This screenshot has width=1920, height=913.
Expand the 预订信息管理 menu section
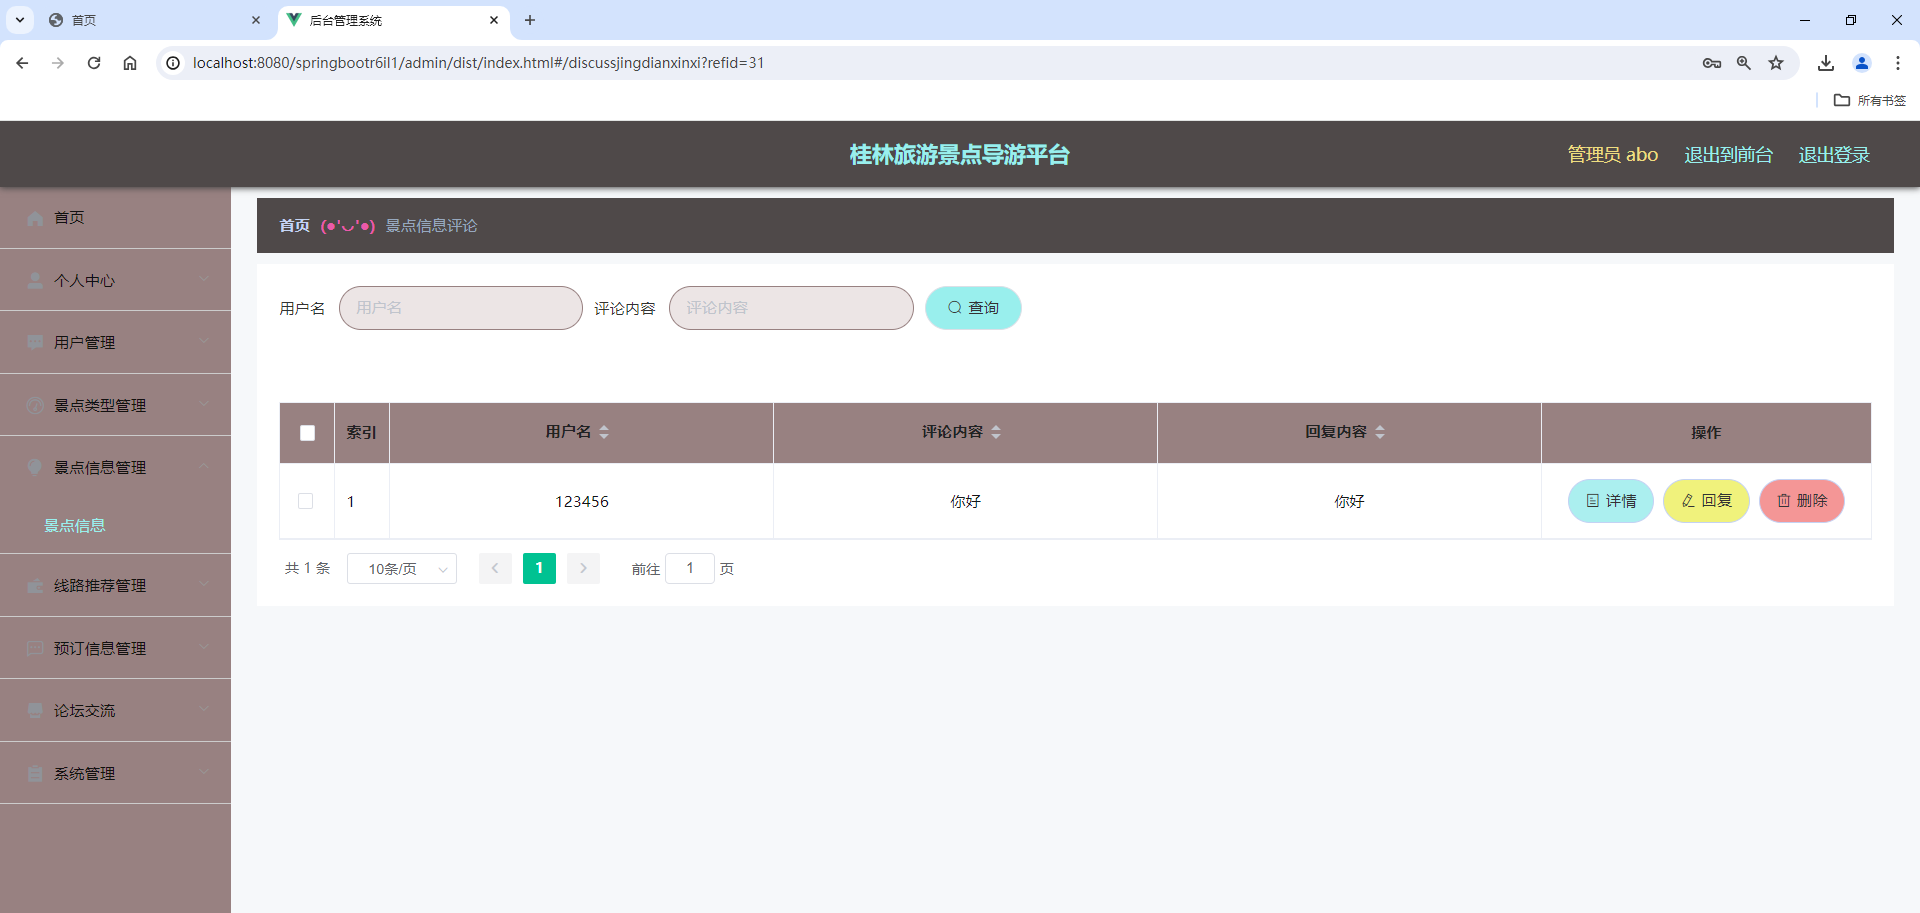[x=100, y=647]
